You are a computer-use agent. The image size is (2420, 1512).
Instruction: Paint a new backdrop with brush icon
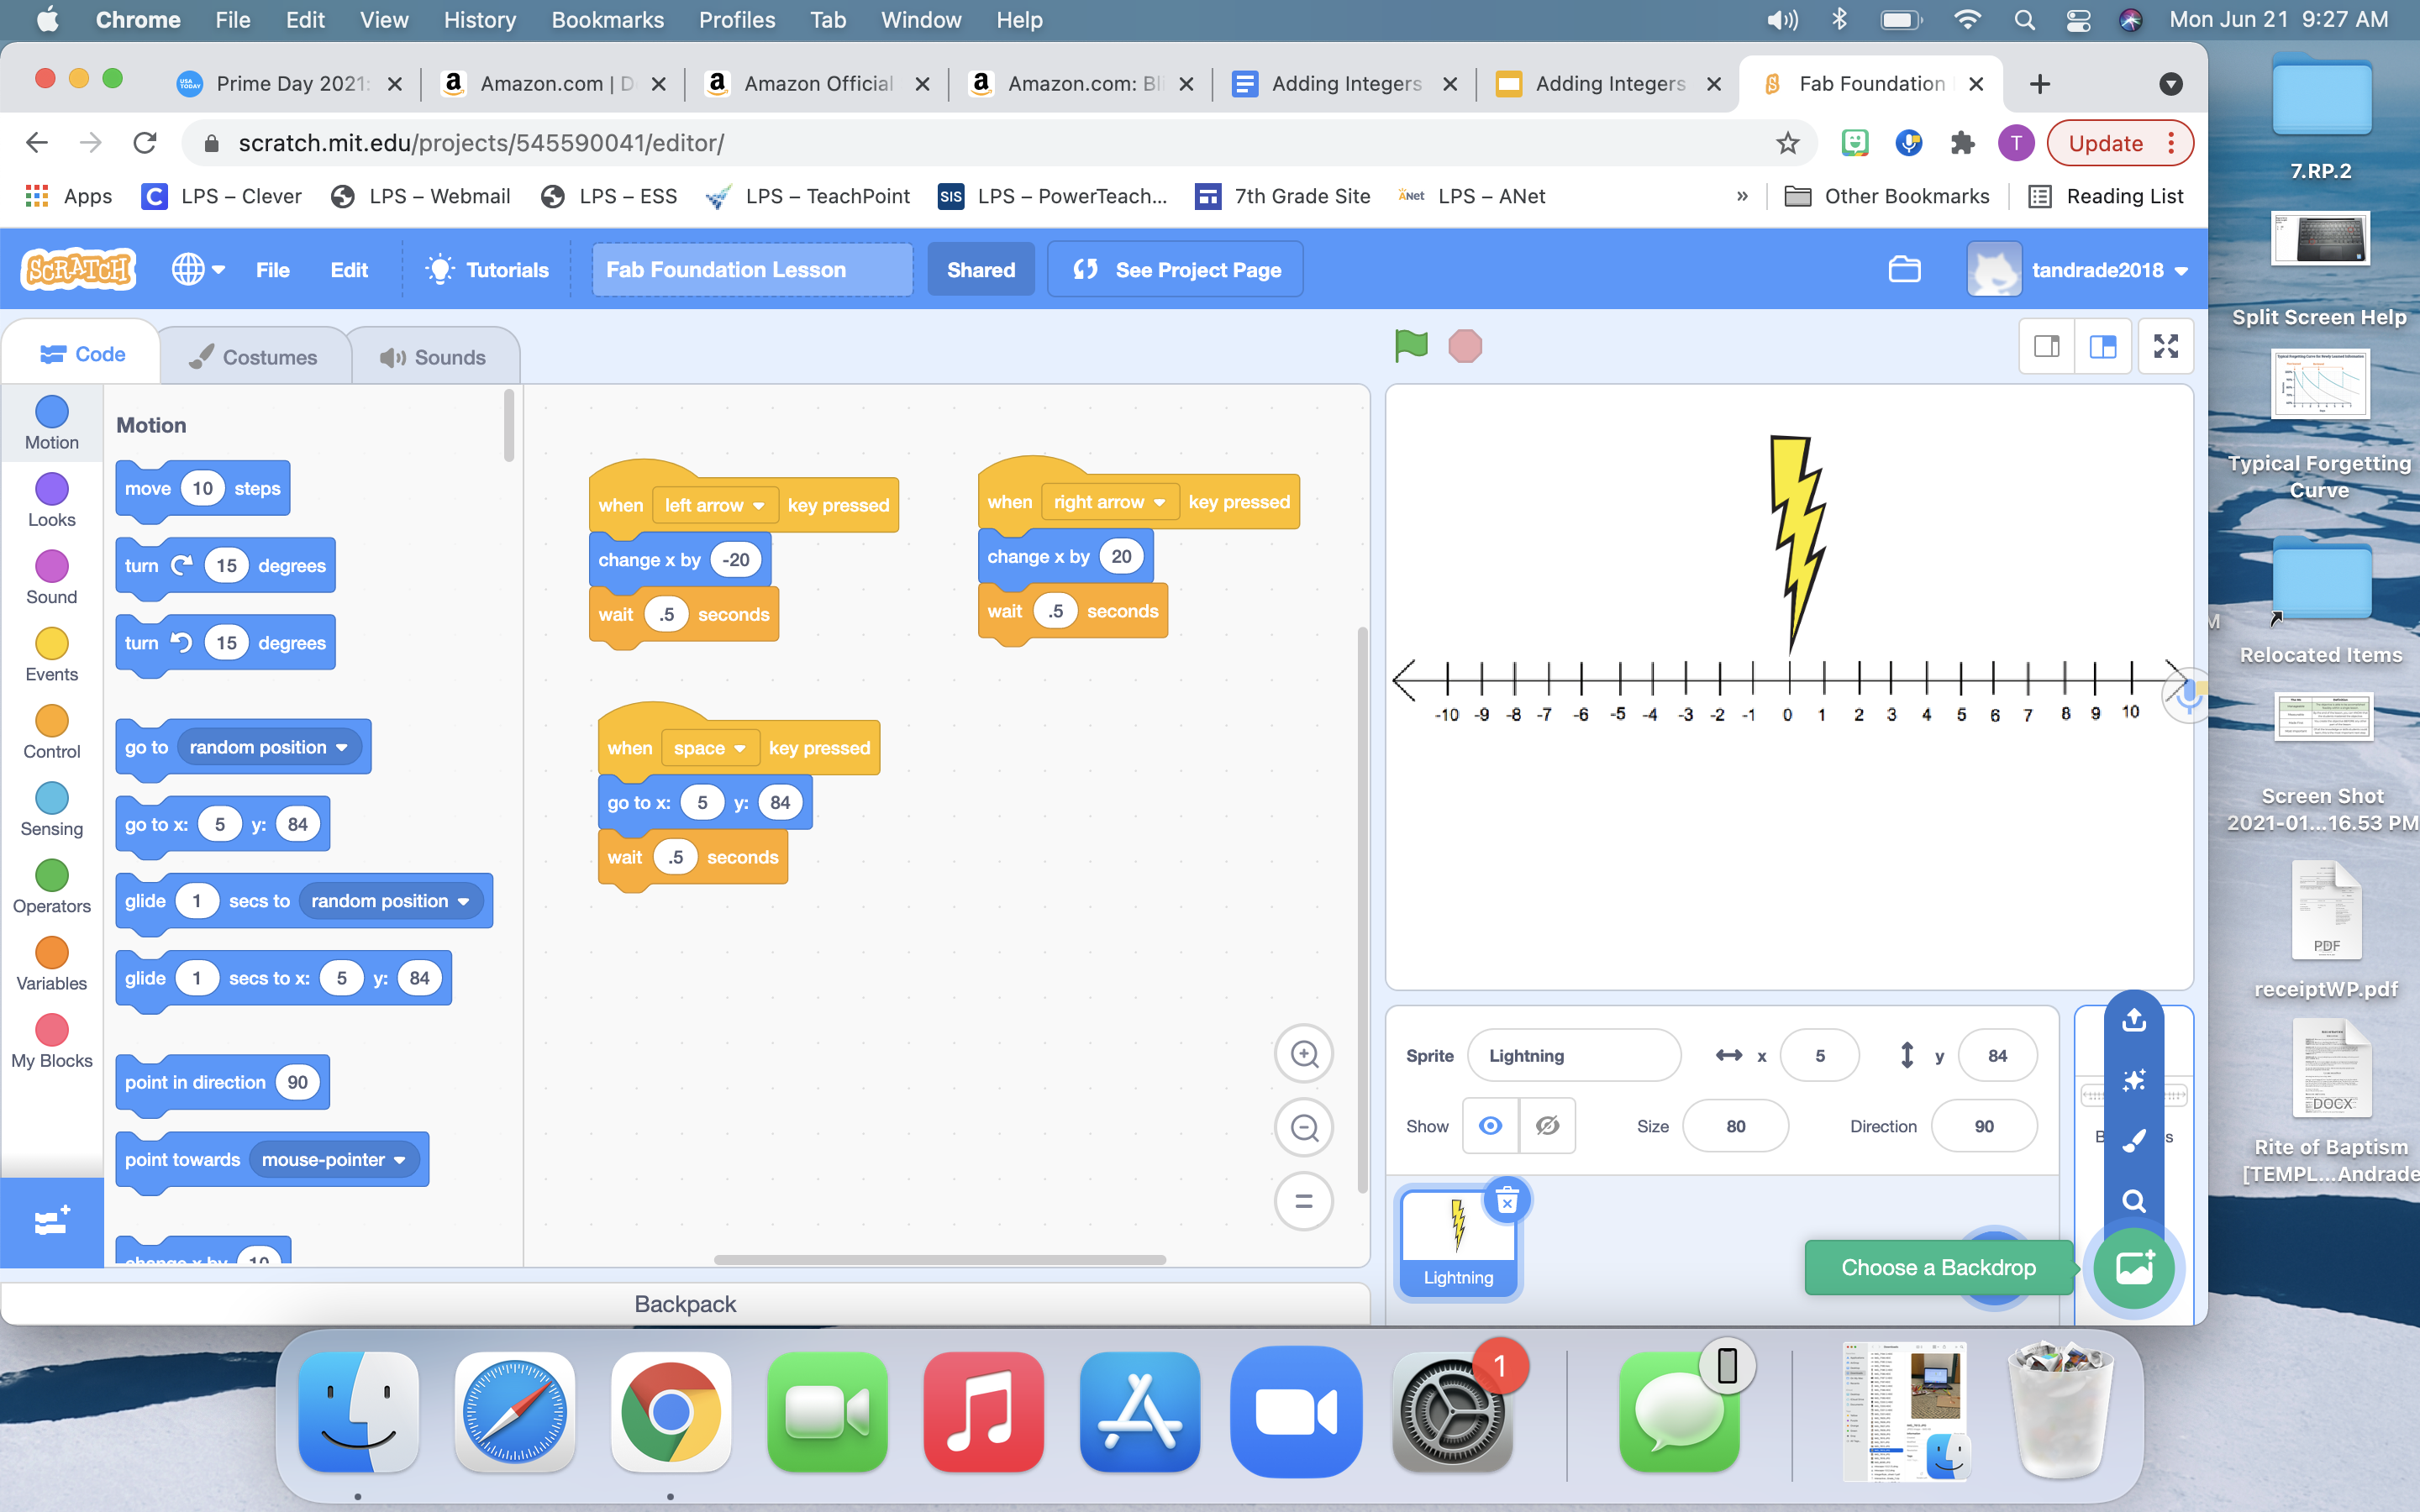click(x=2134, y=1141)
